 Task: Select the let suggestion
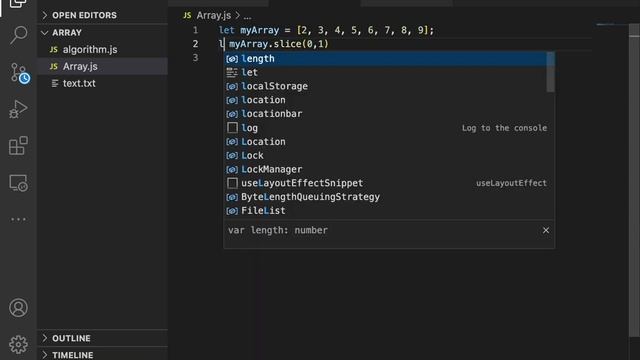[386, 72]
